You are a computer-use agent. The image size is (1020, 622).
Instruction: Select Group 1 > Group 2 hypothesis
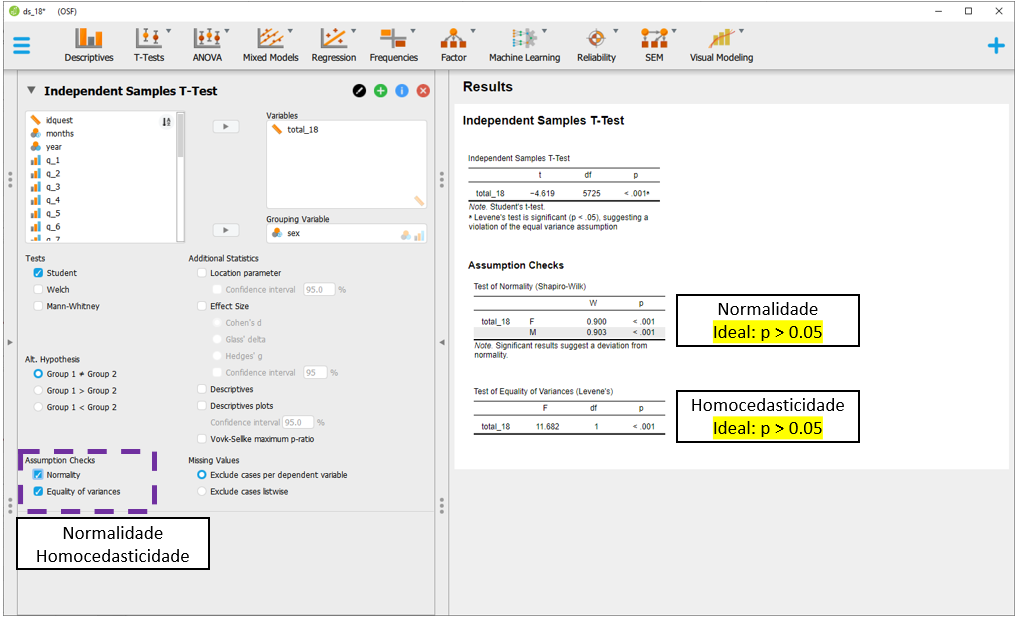click(x=39, y=390)
